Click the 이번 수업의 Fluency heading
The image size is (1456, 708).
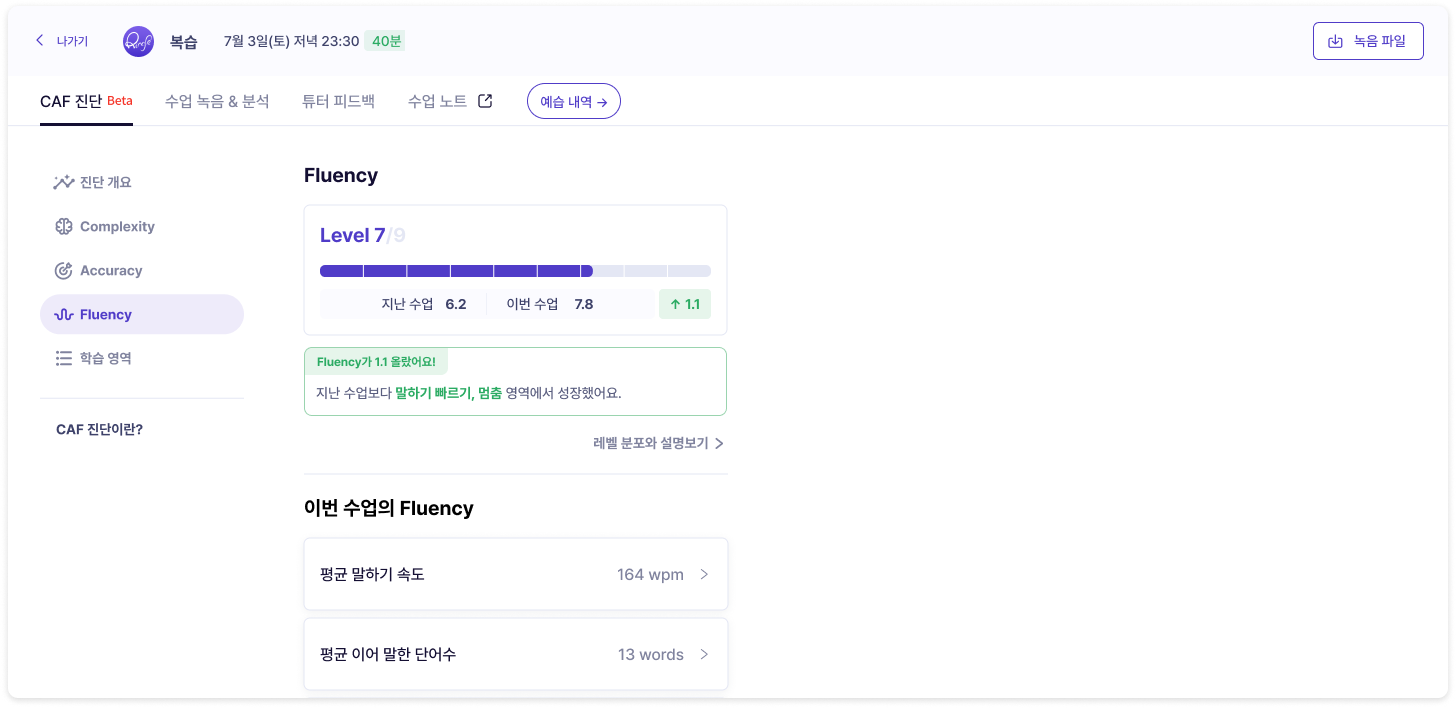click(389, 508)
